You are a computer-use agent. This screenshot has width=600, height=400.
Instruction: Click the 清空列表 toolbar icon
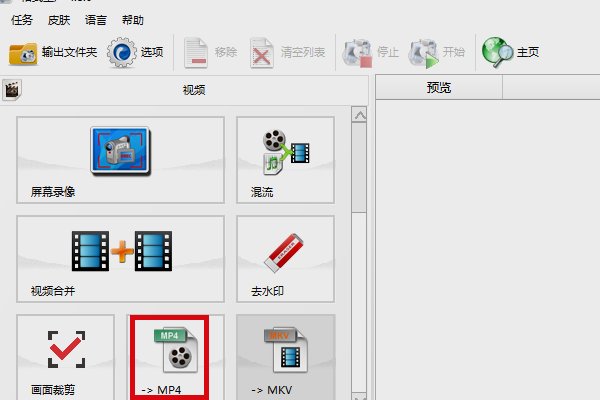262,53
